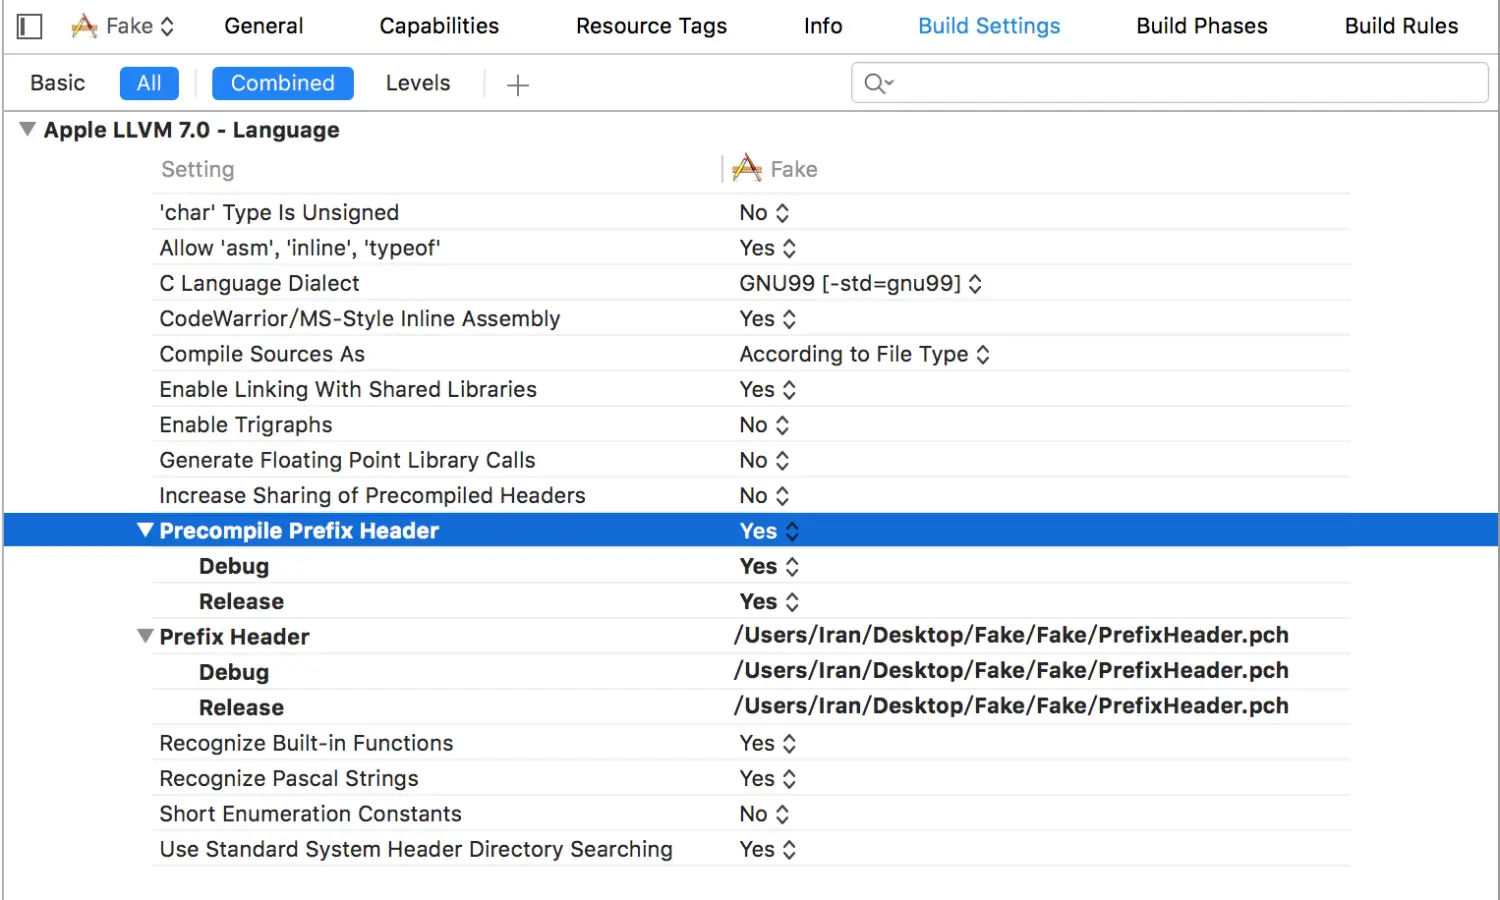Screen dimensions: 1500x900
Task: Switch to the Capabilities tab
Action: point(439,26)
